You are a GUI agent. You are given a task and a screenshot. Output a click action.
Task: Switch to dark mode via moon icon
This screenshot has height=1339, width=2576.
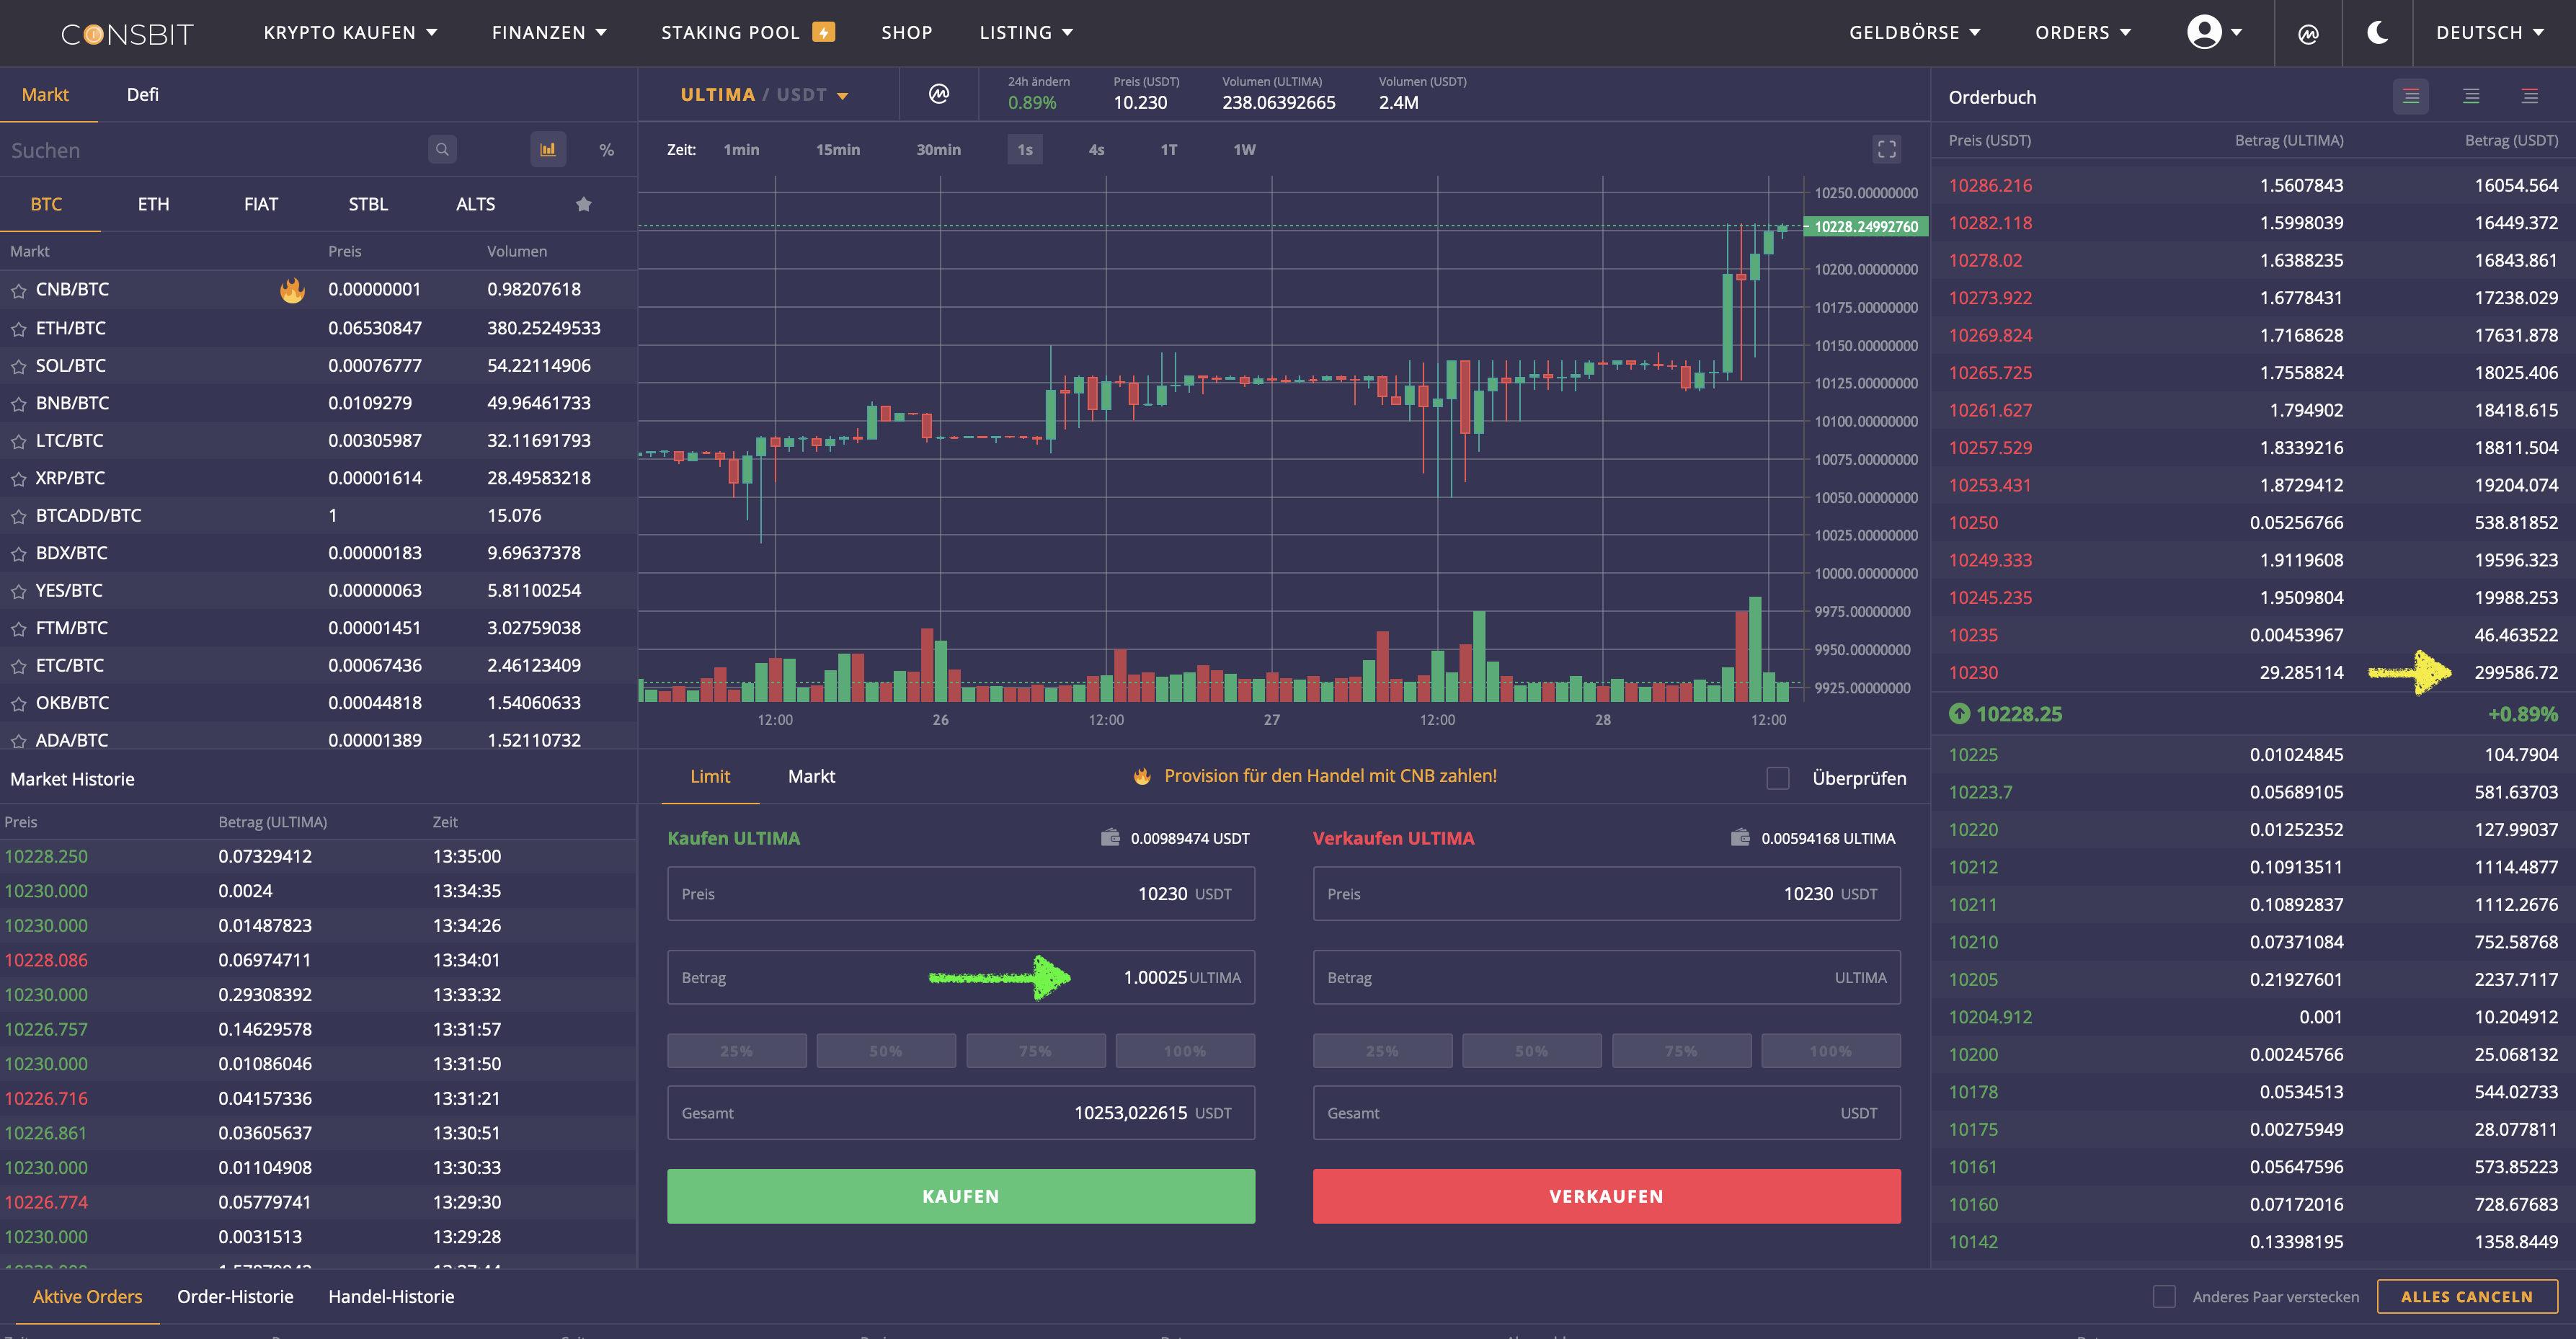2377,32
